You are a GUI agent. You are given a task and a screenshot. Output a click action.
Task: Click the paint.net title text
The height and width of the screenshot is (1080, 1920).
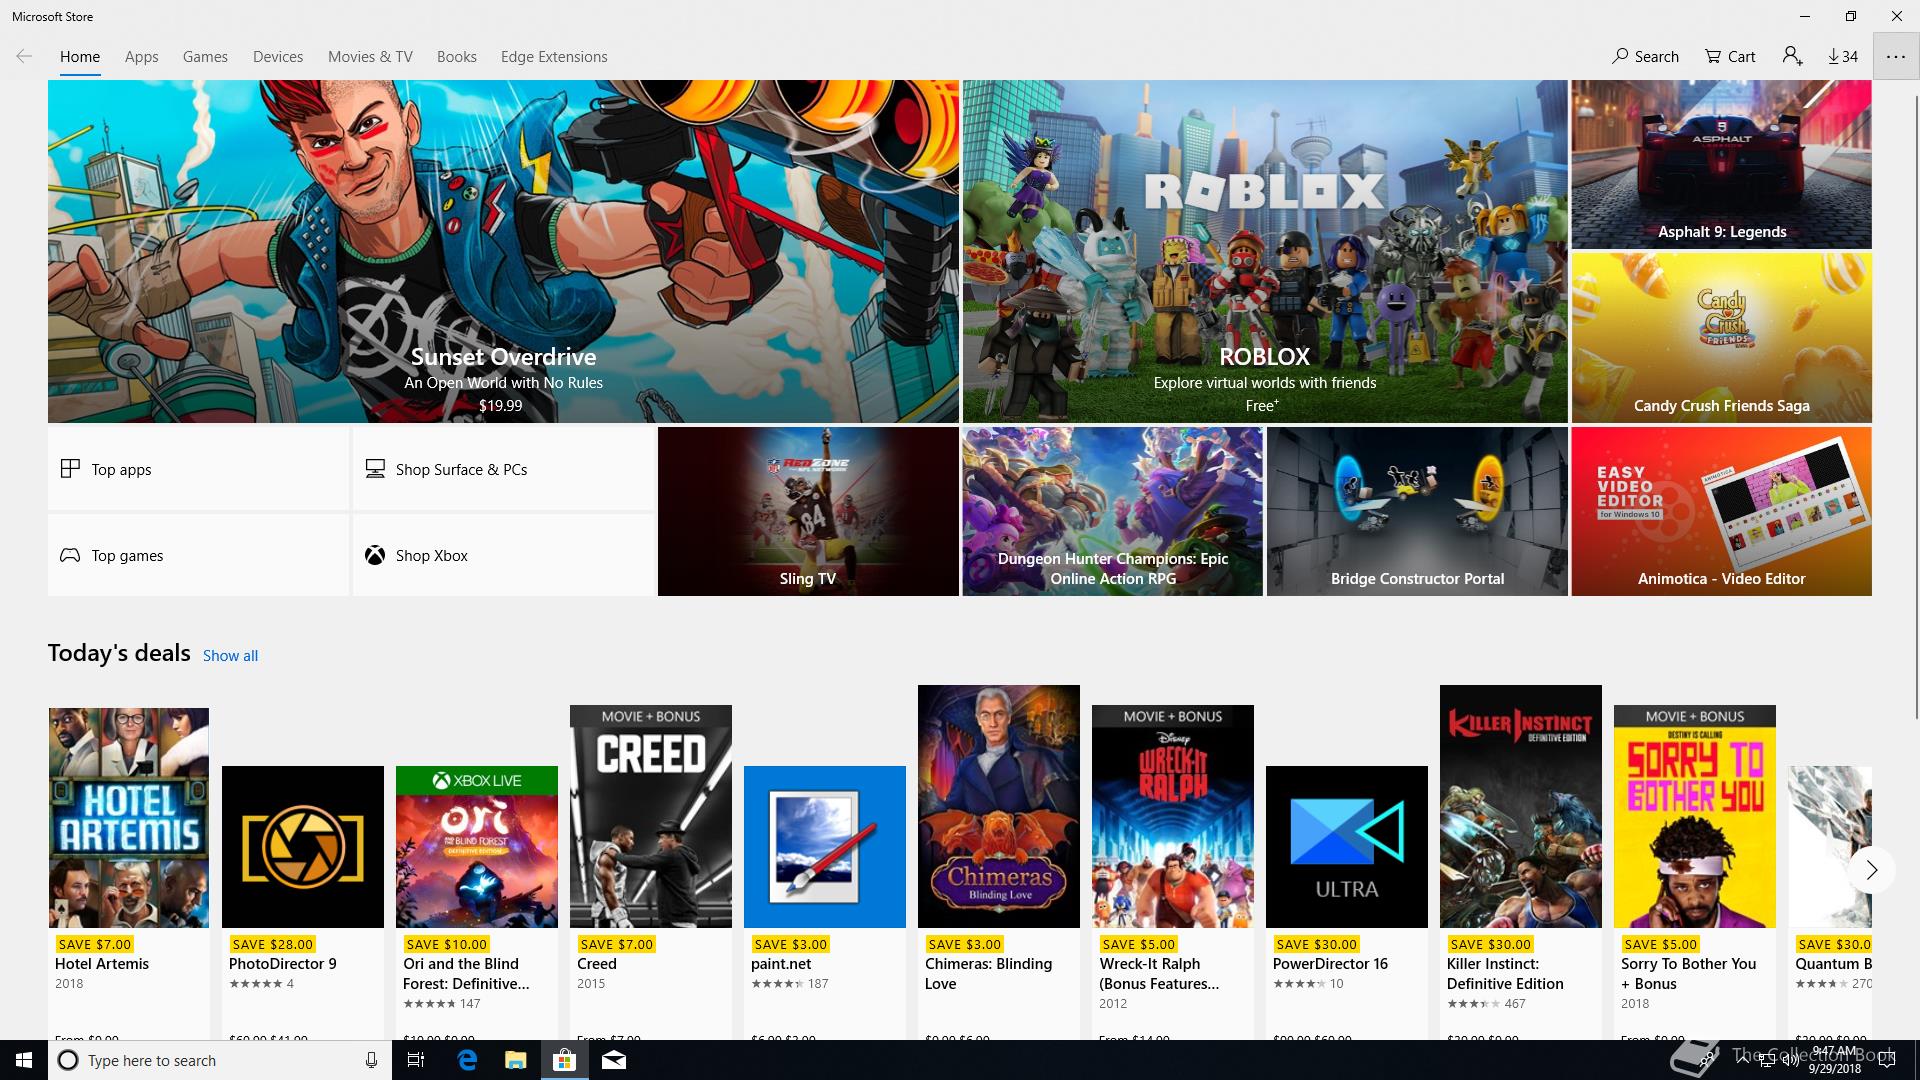(x=781, y=964)
